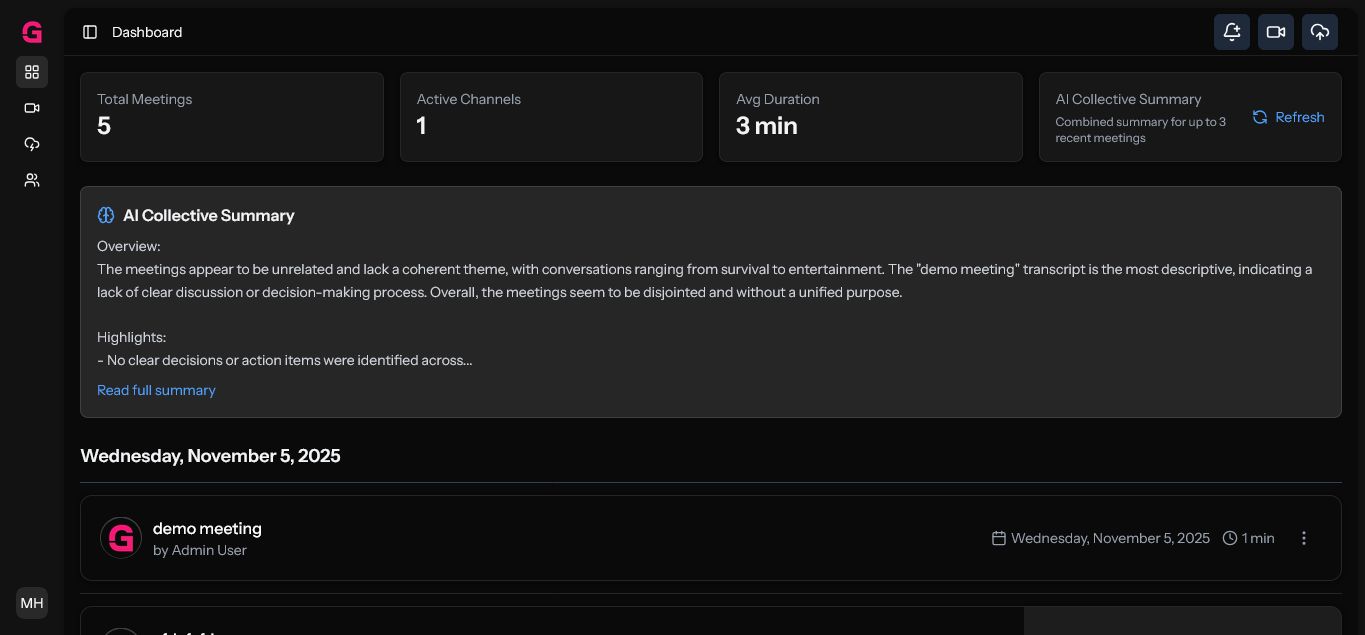1365x635 pixels.
Task: Click the Active Channels stat card
Action: pyautogui.click(x=551, y=116)
